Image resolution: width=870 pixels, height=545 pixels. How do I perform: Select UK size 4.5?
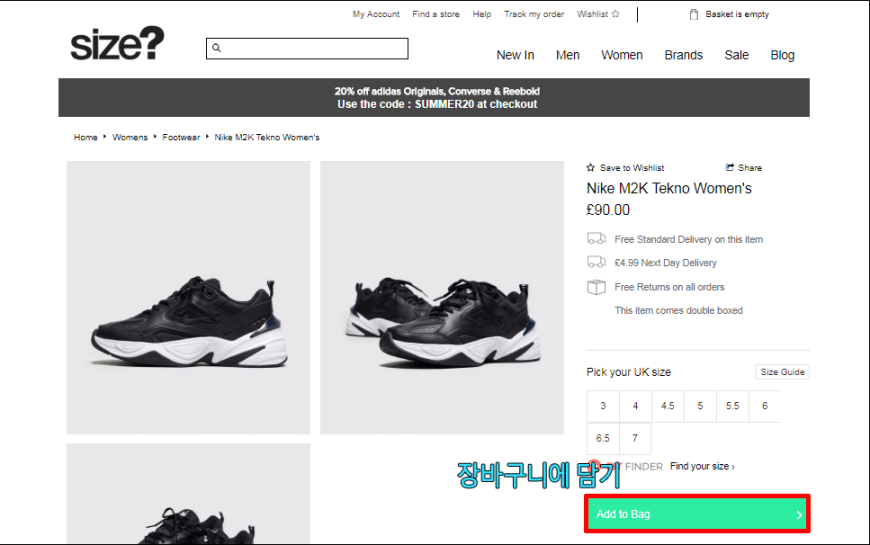pyautogui.click(x=667, y=406)
